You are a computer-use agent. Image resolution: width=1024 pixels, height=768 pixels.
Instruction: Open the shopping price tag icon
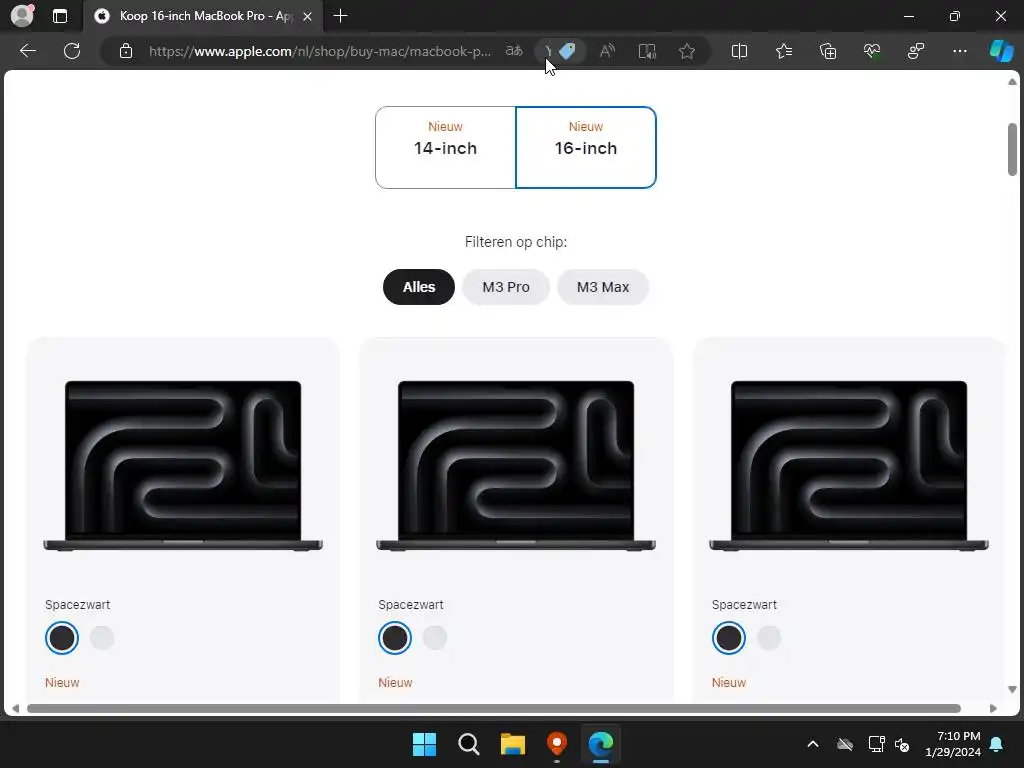click(567, 51)
